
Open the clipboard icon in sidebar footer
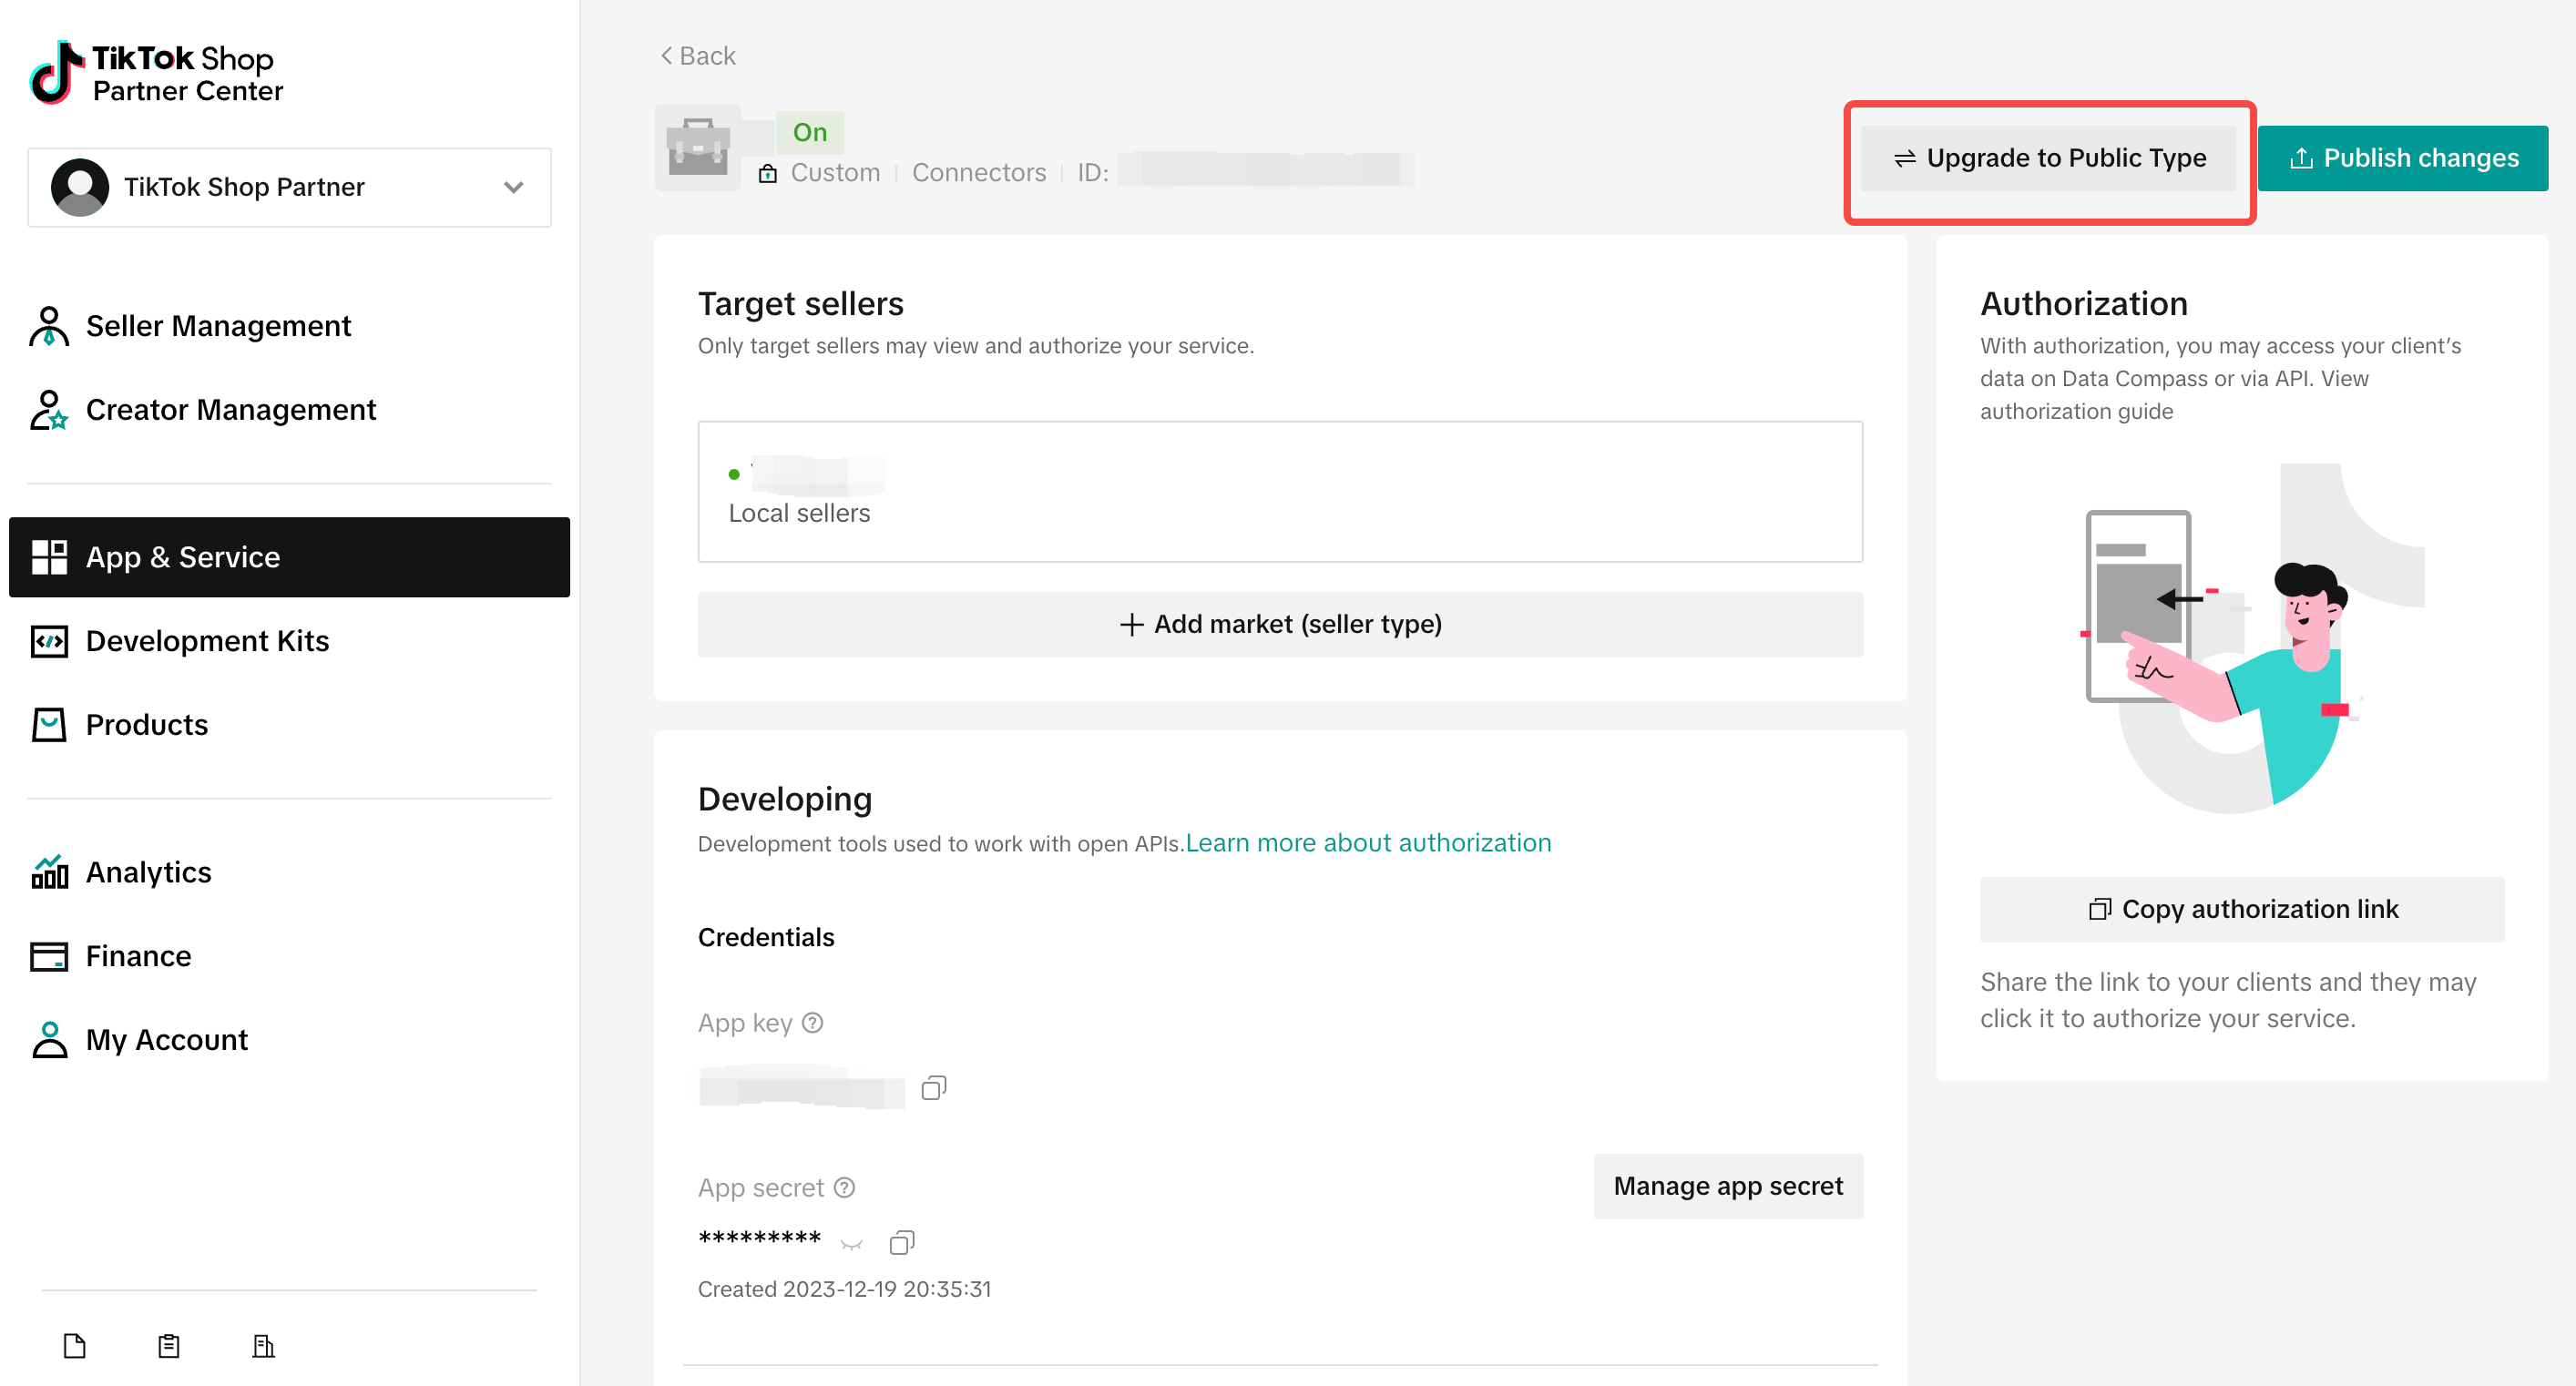[x=169, y=1345]
